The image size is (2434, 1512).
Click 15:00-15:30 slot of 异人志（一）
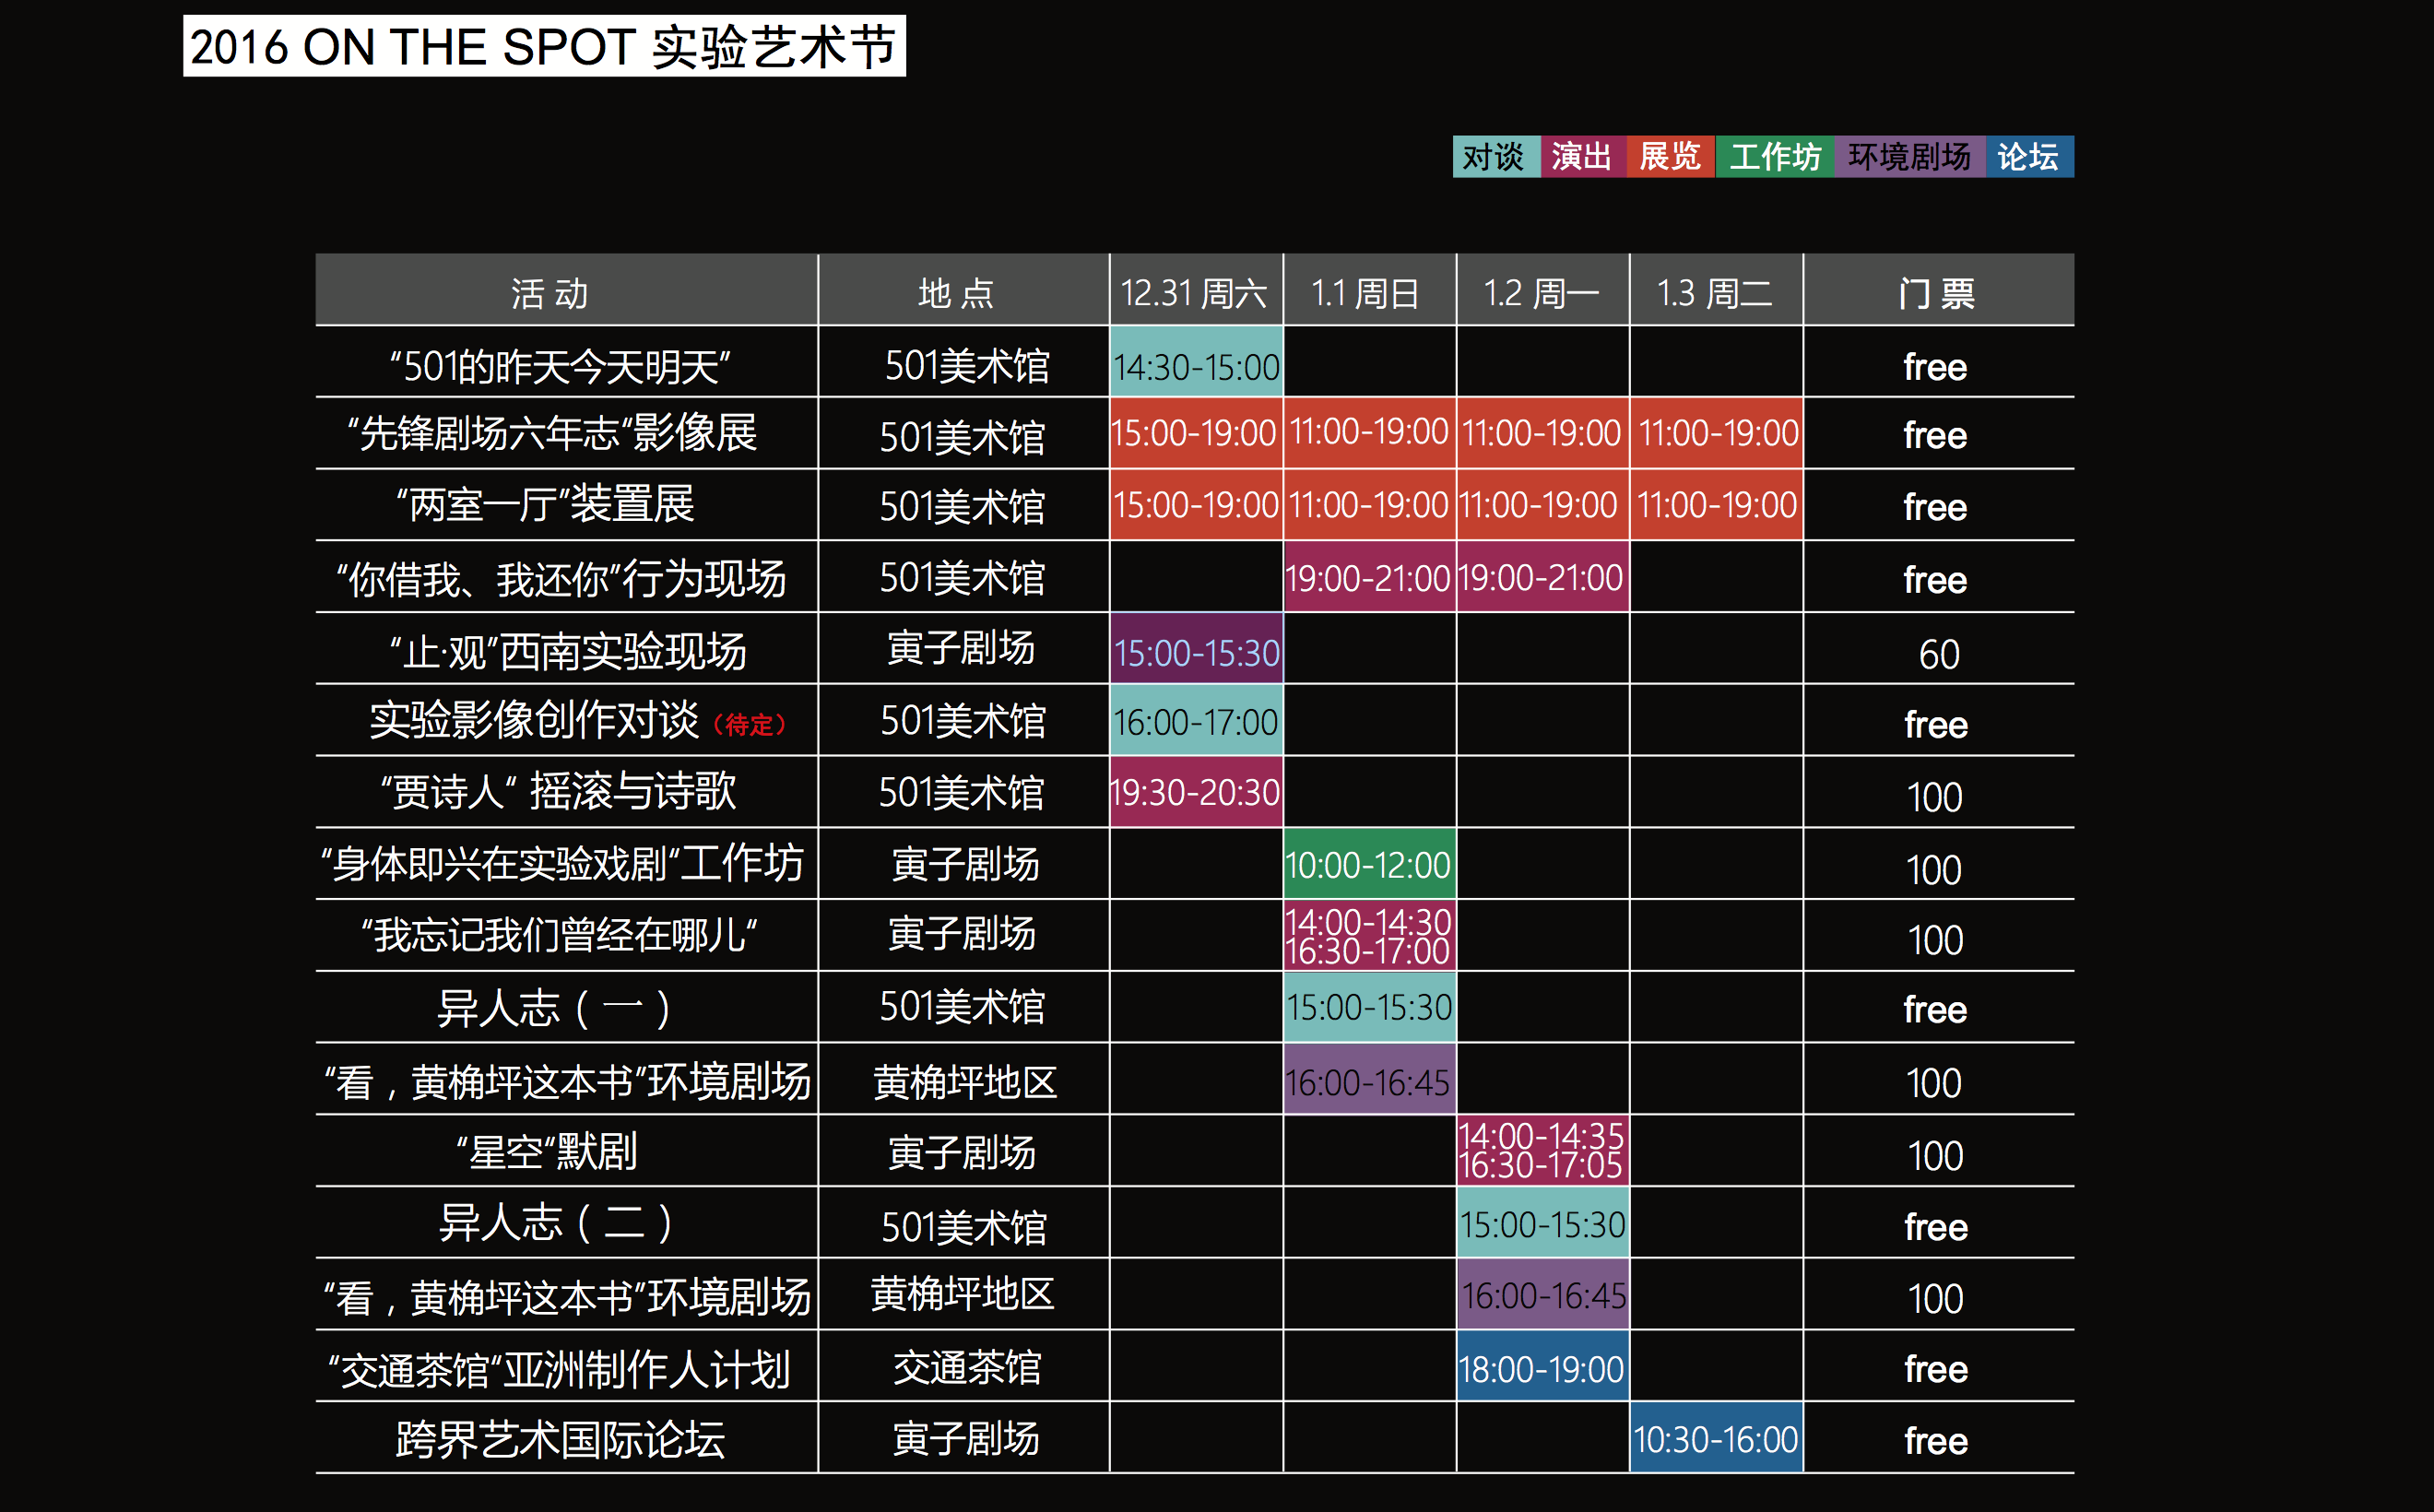click(x=1370, y=1007)
